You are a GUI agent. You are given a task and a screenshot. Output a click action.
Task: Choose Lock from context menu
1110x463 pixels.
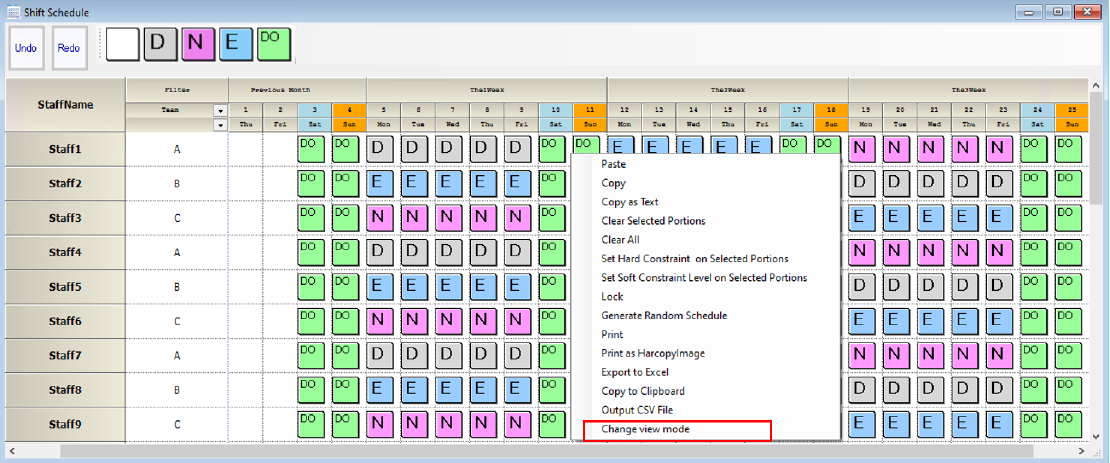pos(612,296)
